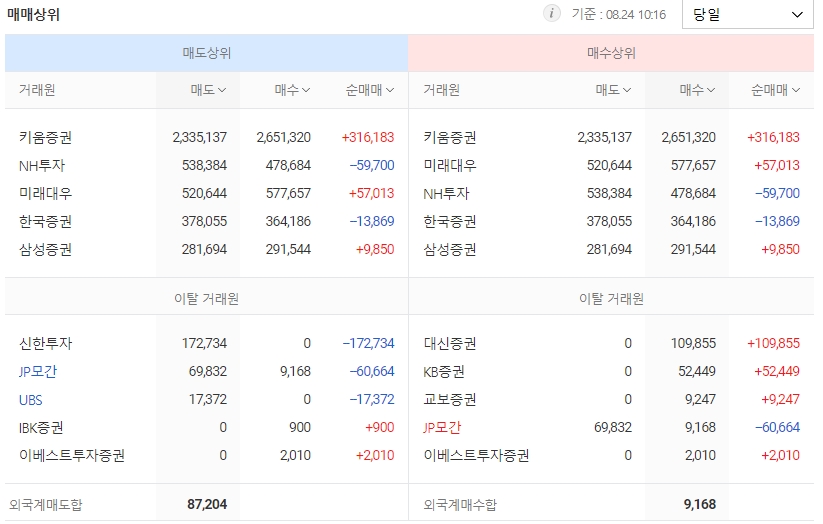Click 외국계매도합 total 87,204
This screenshot has height=524, width=823.
pyautogui.click(x=207, y=505)
